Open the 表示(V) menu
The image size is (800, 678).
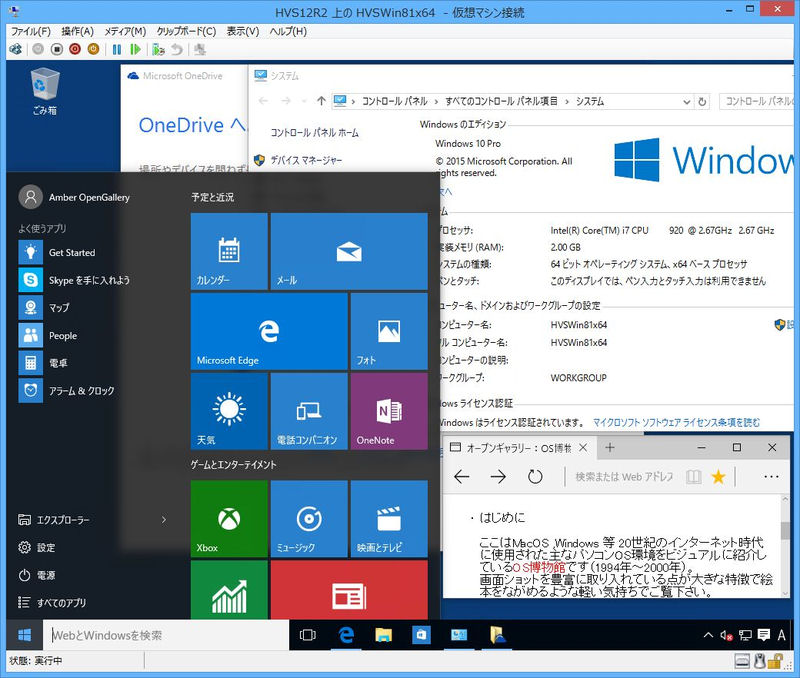(x=243, y=31)
